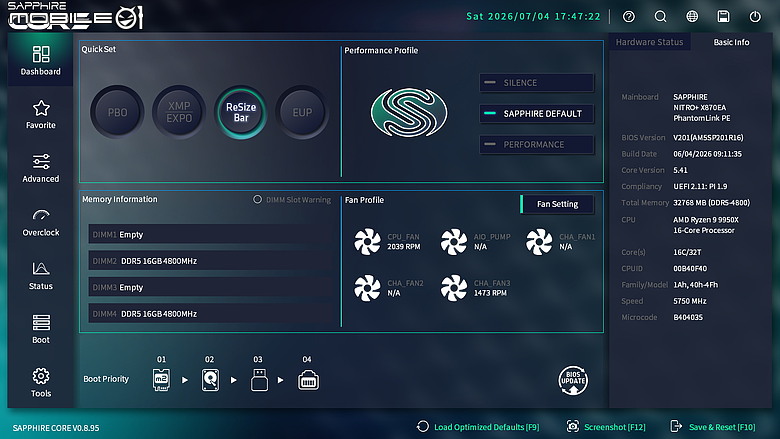Switch to the Basic Info tab
This screenshot has width=780, height=439.
pyautogui.click(x=731, y=42)
